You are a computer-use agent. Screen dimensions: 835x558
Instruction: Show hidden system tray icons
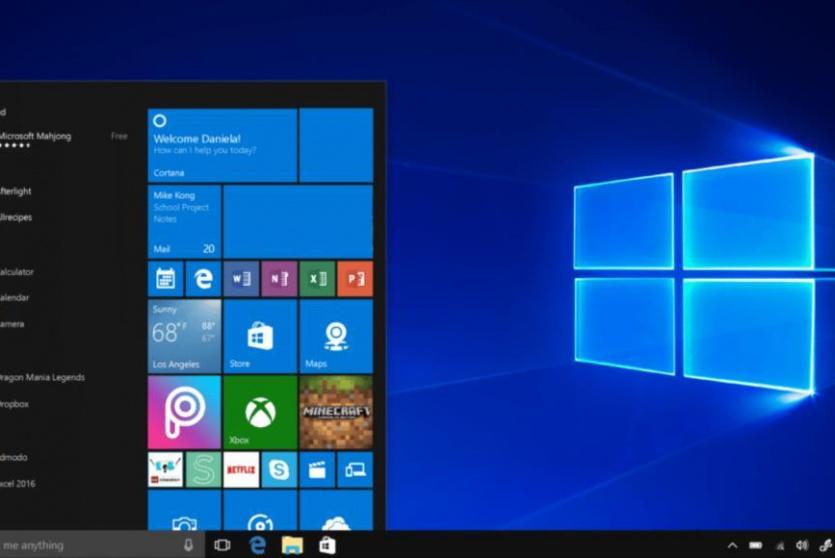pyautogui.click(x=732, y=545)
